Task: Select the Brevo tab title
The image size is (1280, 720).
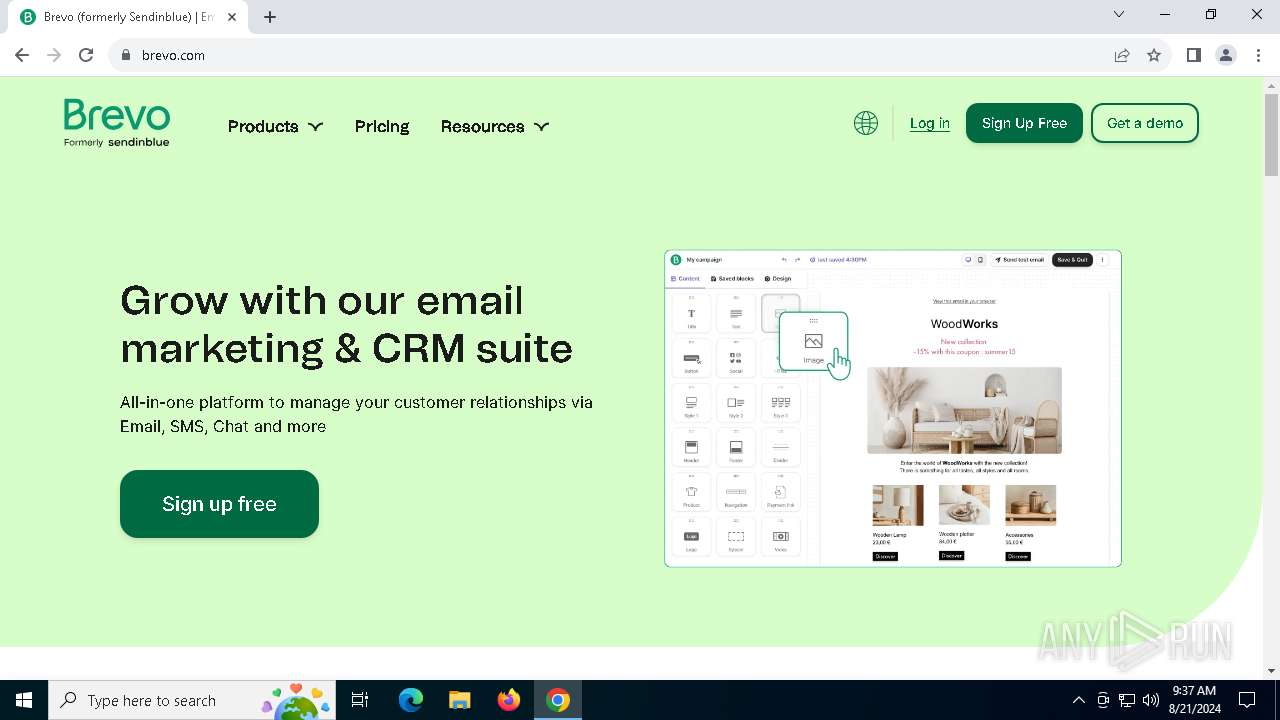Action: (129, 17)
